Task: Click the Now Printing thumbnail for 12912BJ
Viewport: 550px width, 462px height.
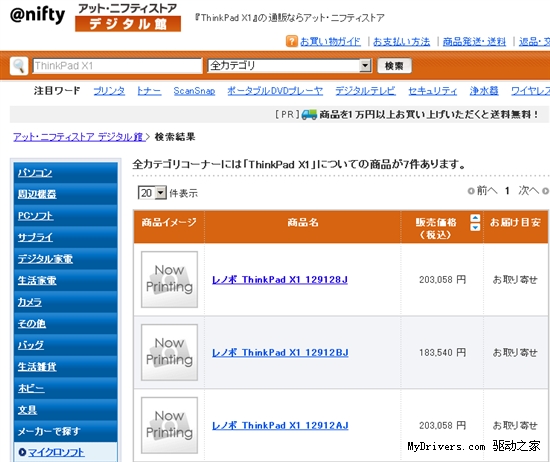Action: [169, 353]
